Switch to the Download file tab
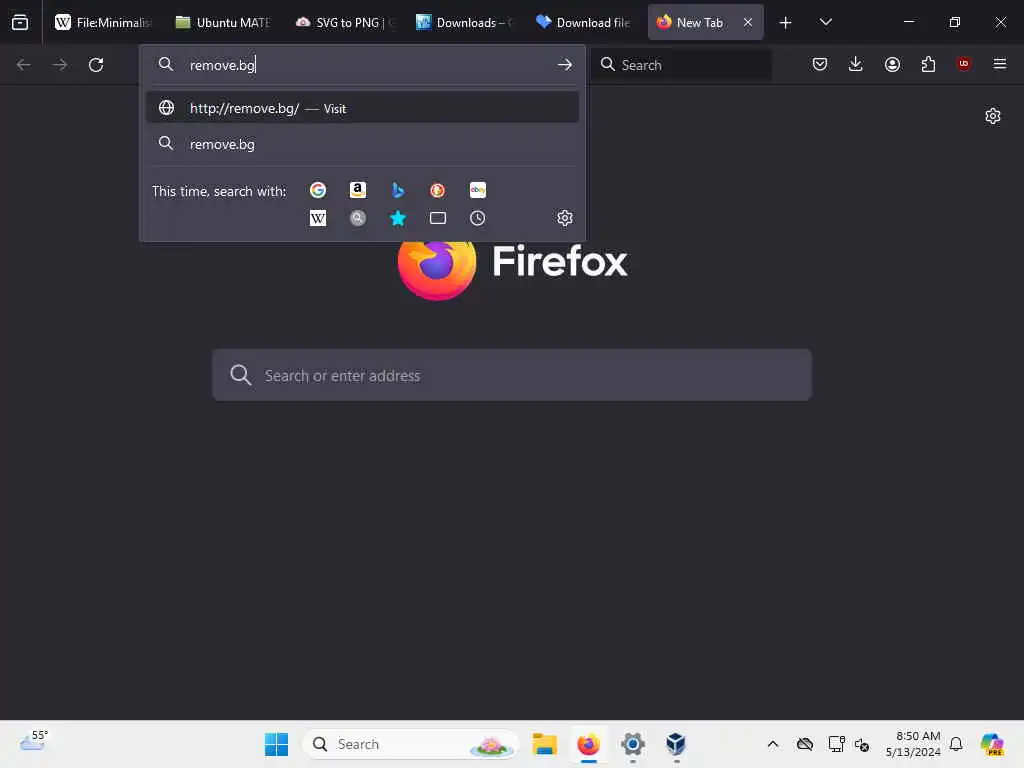Screen dimensions: 1024x768 (584, 23)
